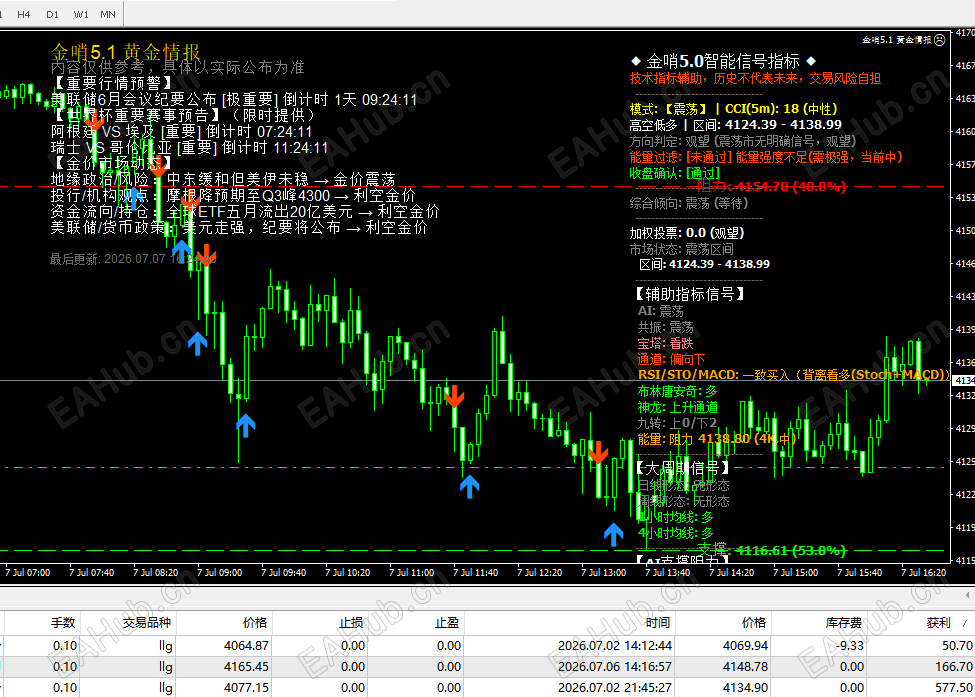Click the -9.33 swap cell
This screenshot has width=975, height=697.
pos(849,645)
